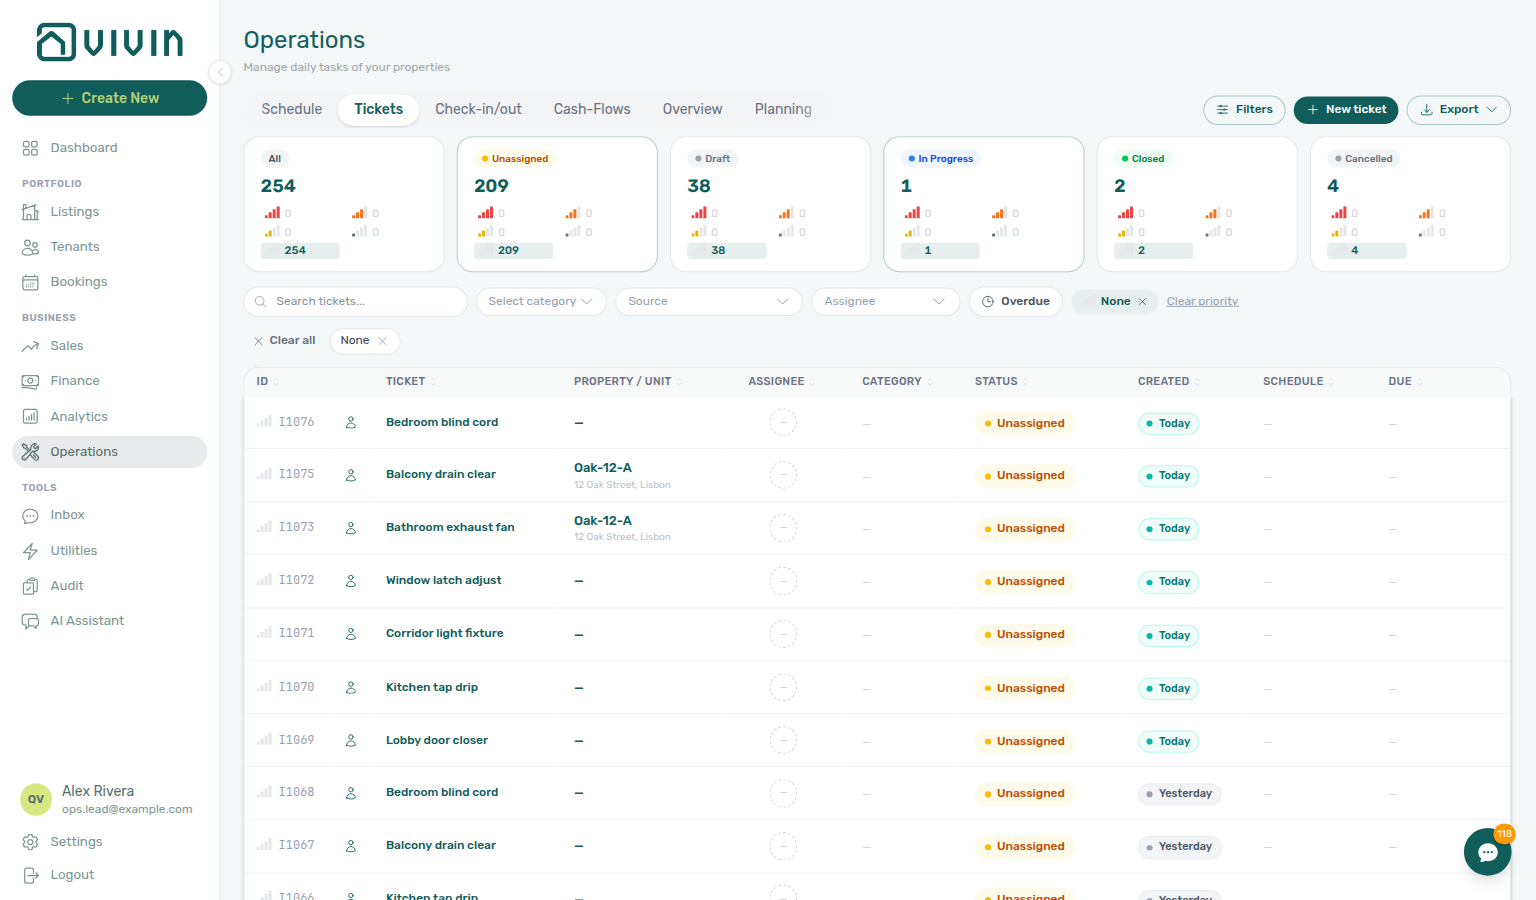Click the Create New button
The image size is (1536, 900).
tap(110, 98)
